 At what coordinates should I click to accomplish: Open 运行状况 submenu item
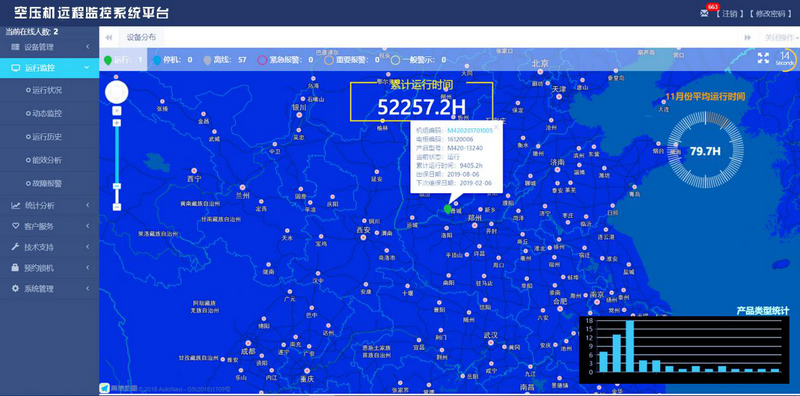pyautogui.click(x=47, y=90)
